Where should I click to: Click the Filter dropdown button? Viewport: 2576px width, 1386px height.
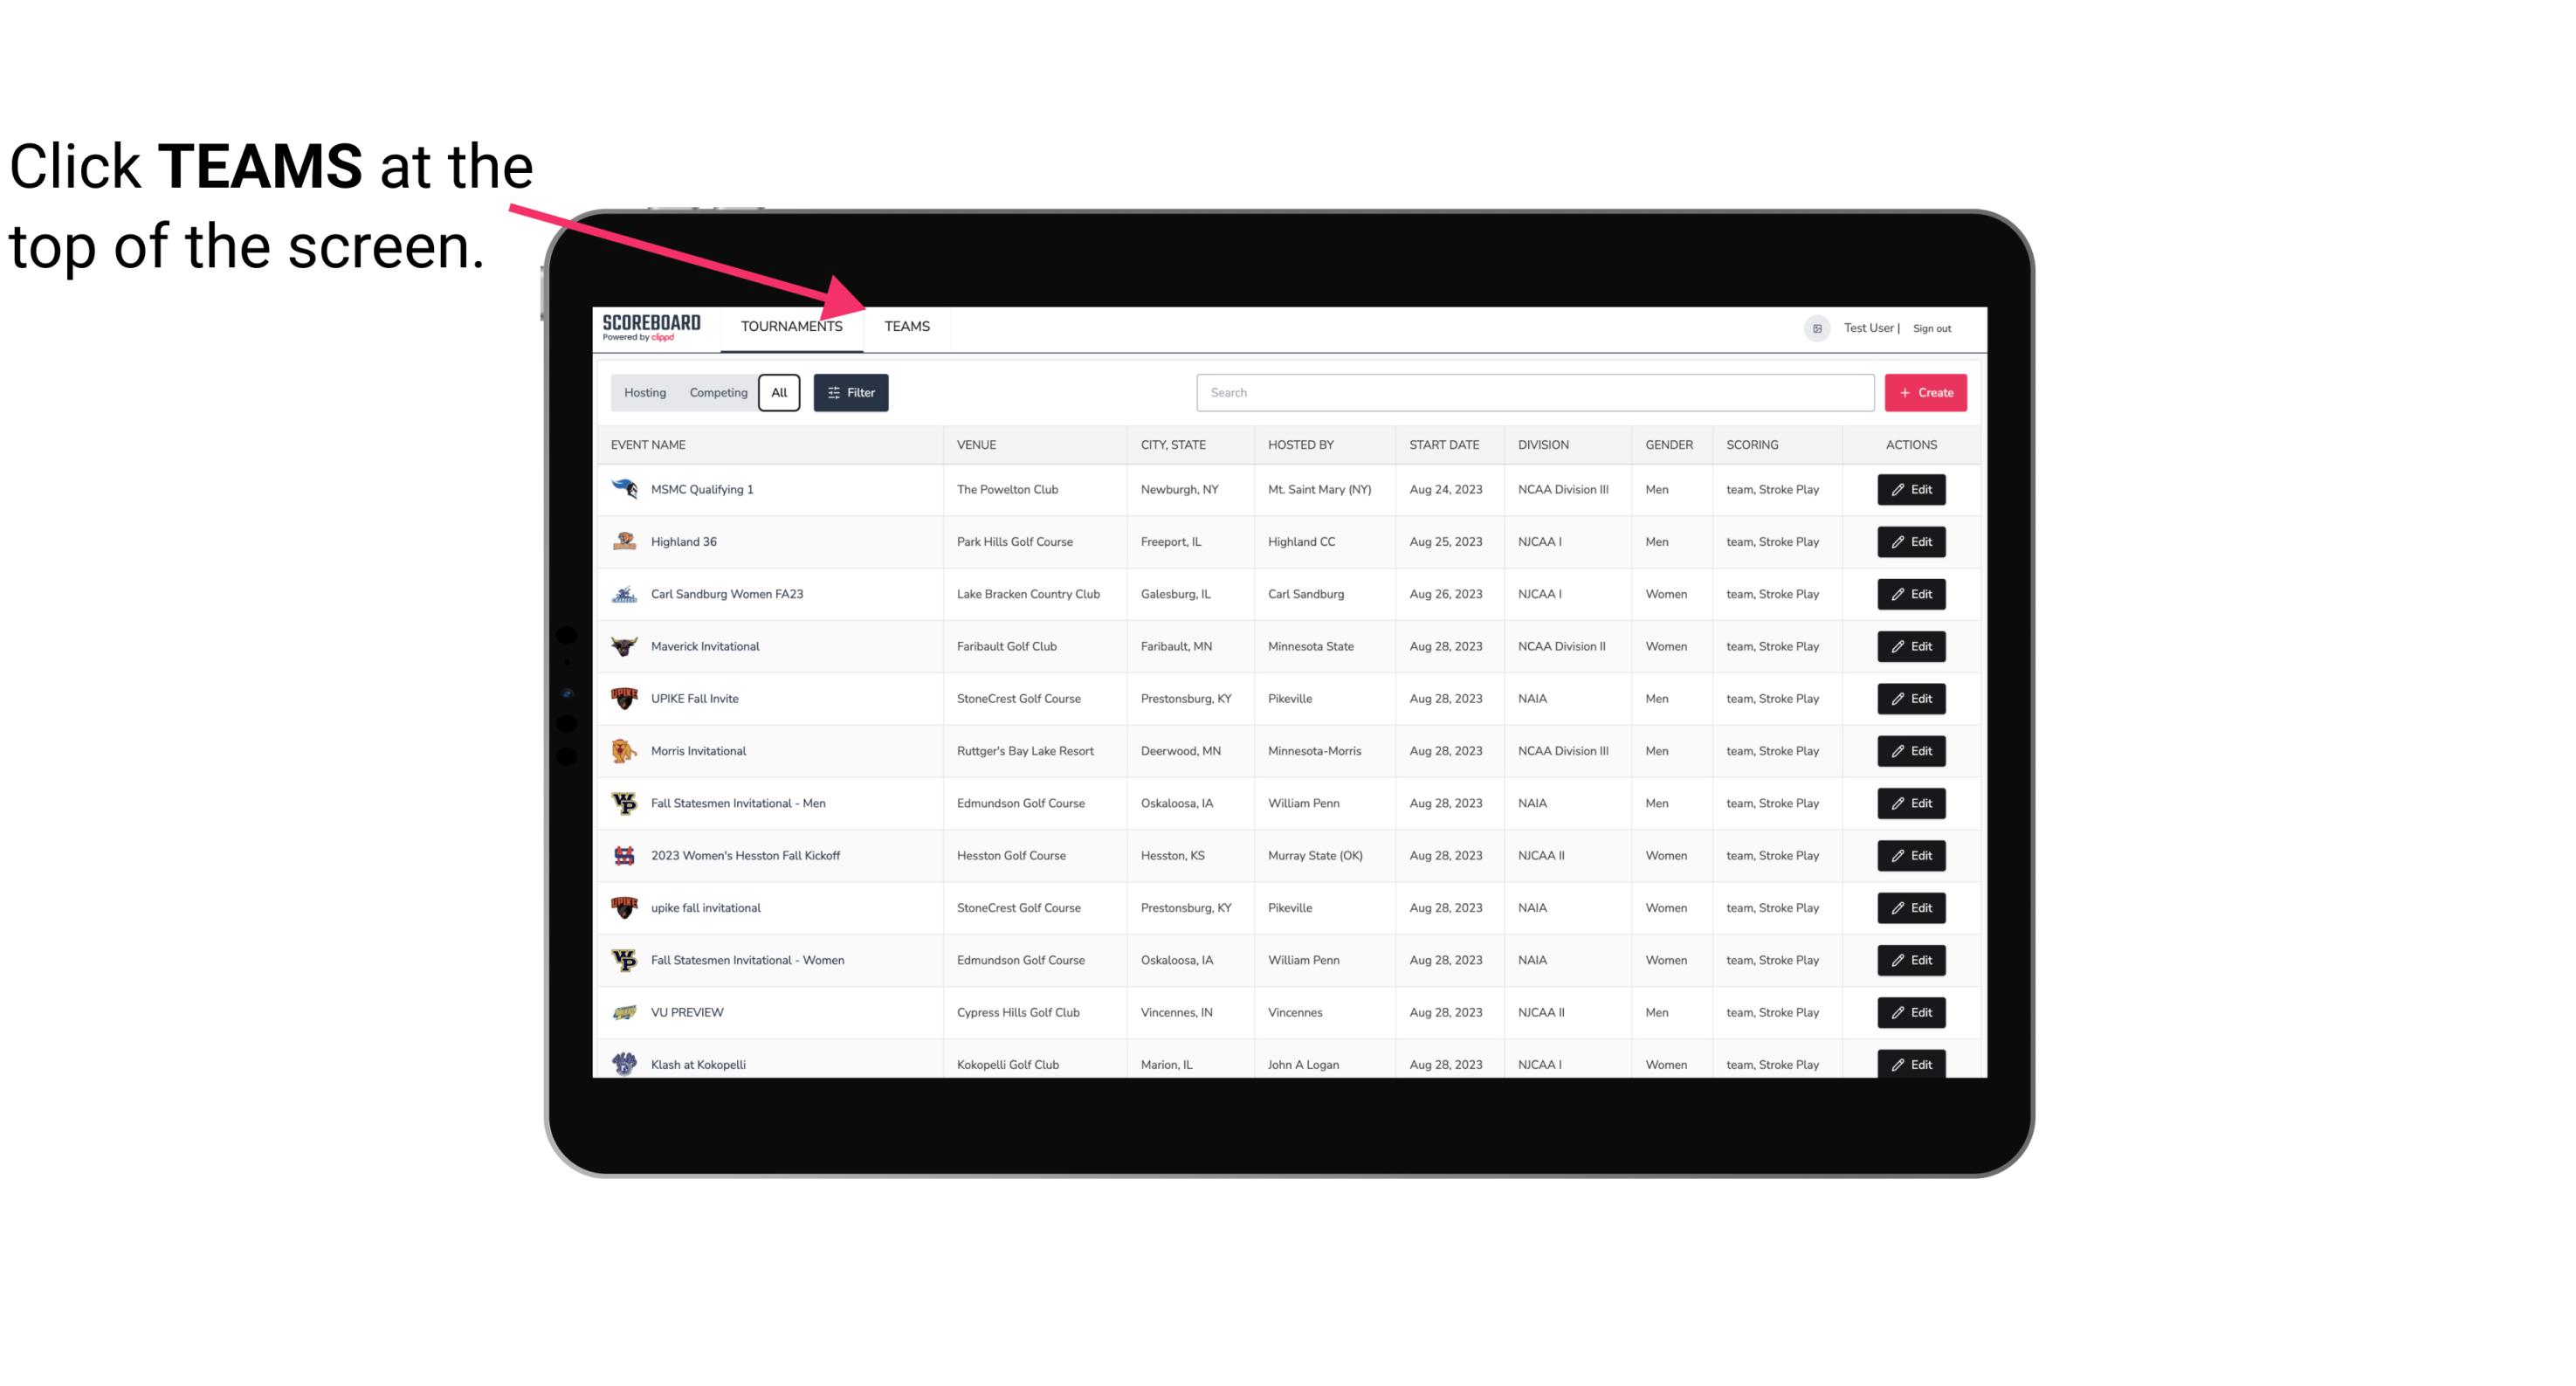click(851, 393)
